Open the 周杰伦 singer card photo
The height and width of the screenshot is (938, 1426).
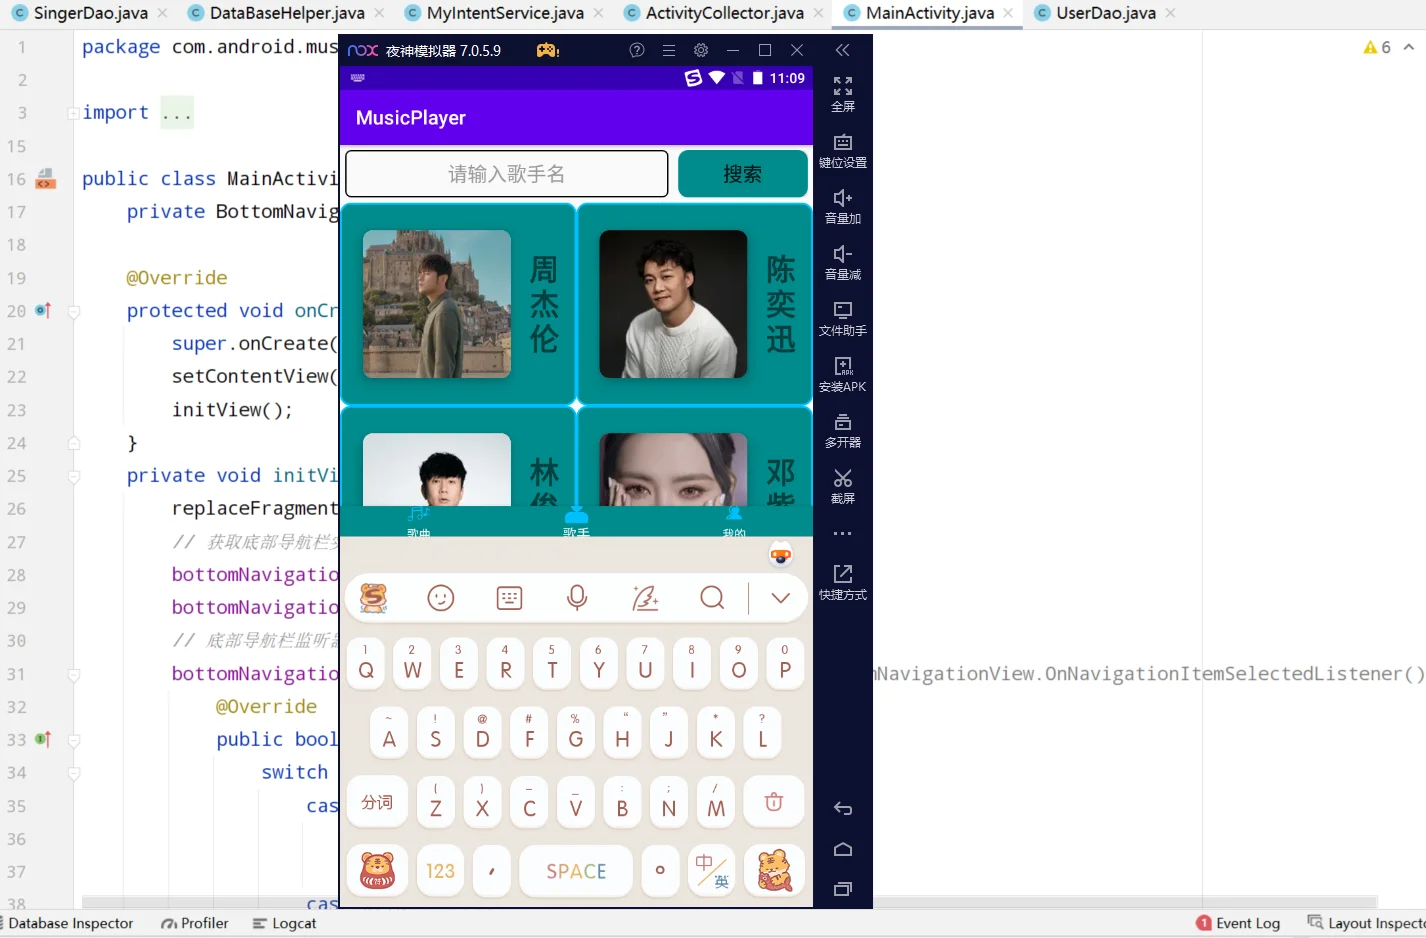437,304
